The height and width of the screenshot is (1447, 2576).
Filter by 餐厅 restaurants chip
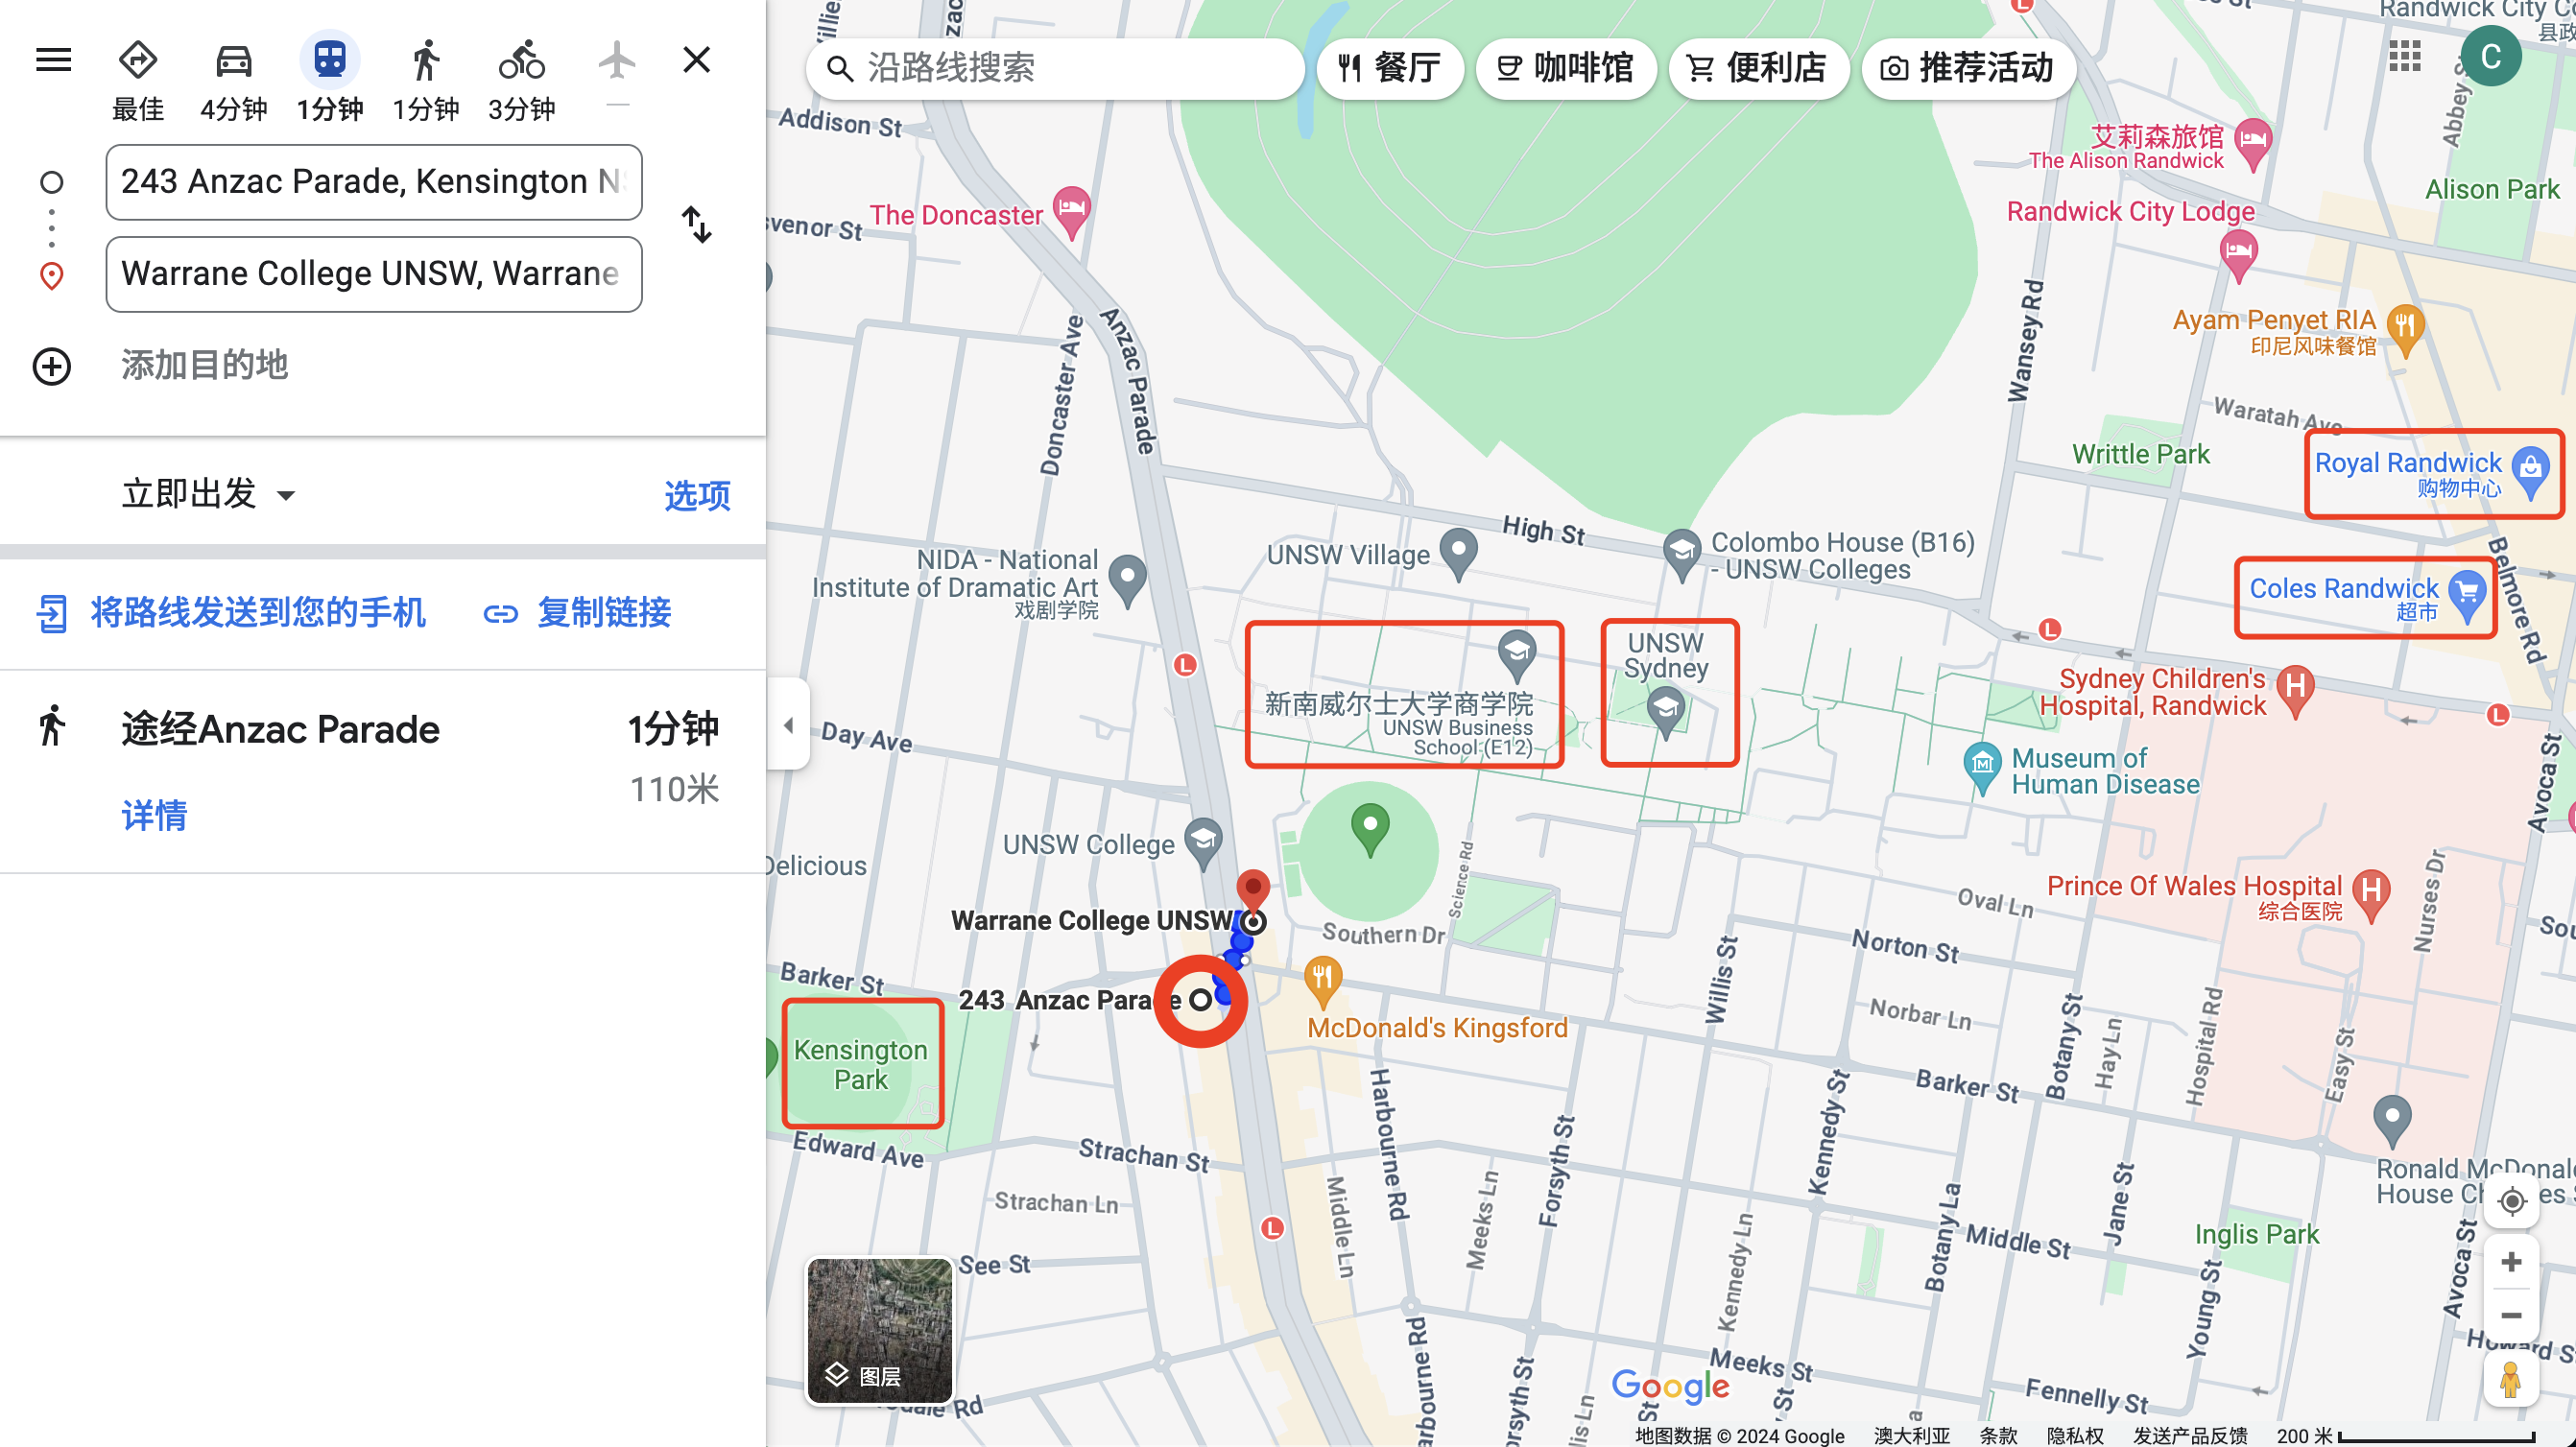click(1390, 69)
